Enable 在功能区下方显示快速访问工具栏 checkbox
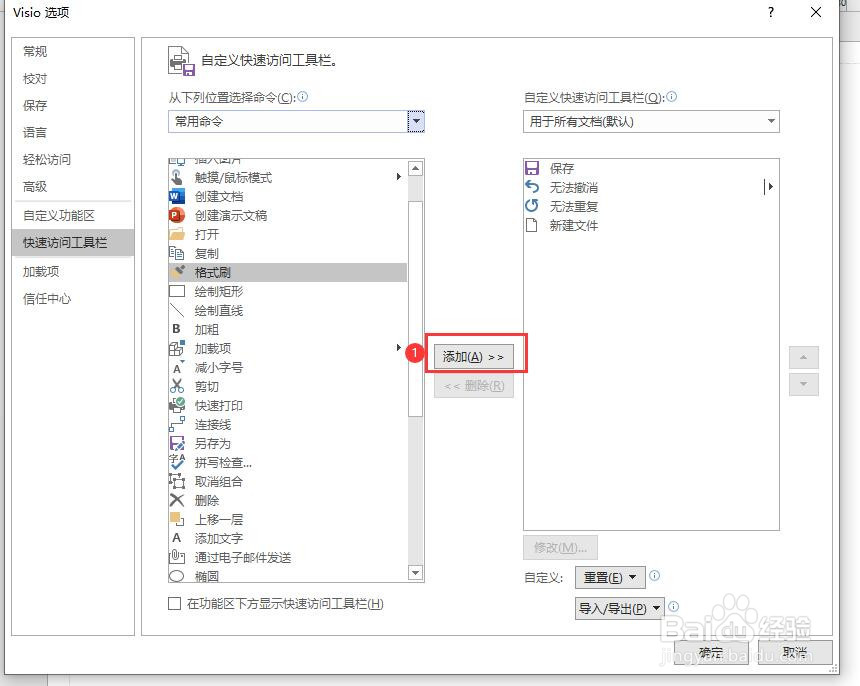The image size is (860, 686). tap(174, 604)
